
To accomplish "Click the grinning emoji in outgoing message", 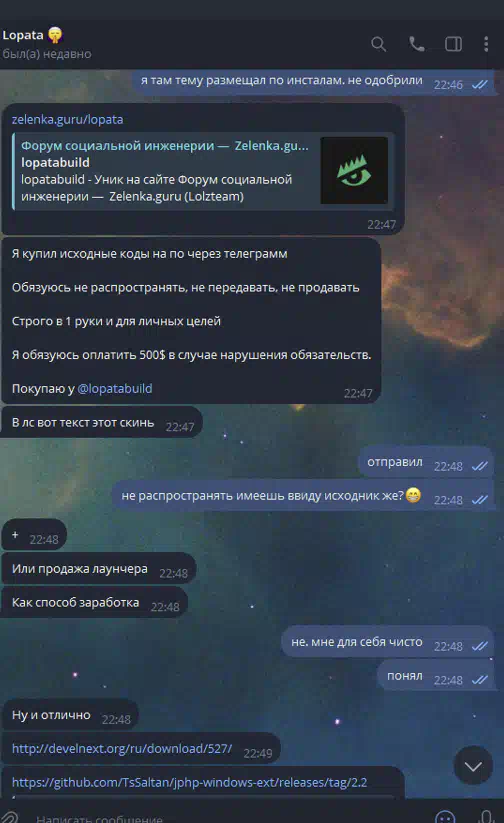I will click(x=414, y=495).
